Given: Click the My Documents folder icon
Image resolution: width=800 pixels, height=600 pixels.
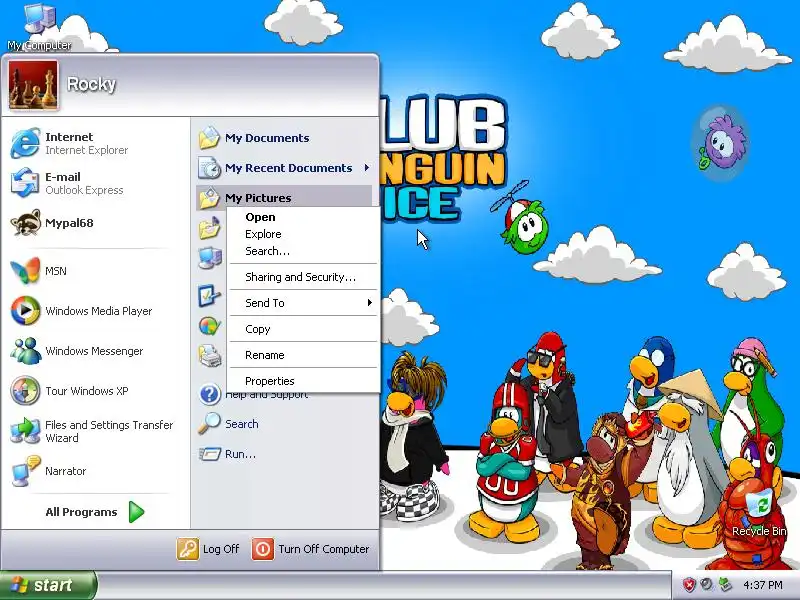Looking at the screenshot, I should point(209,138).
